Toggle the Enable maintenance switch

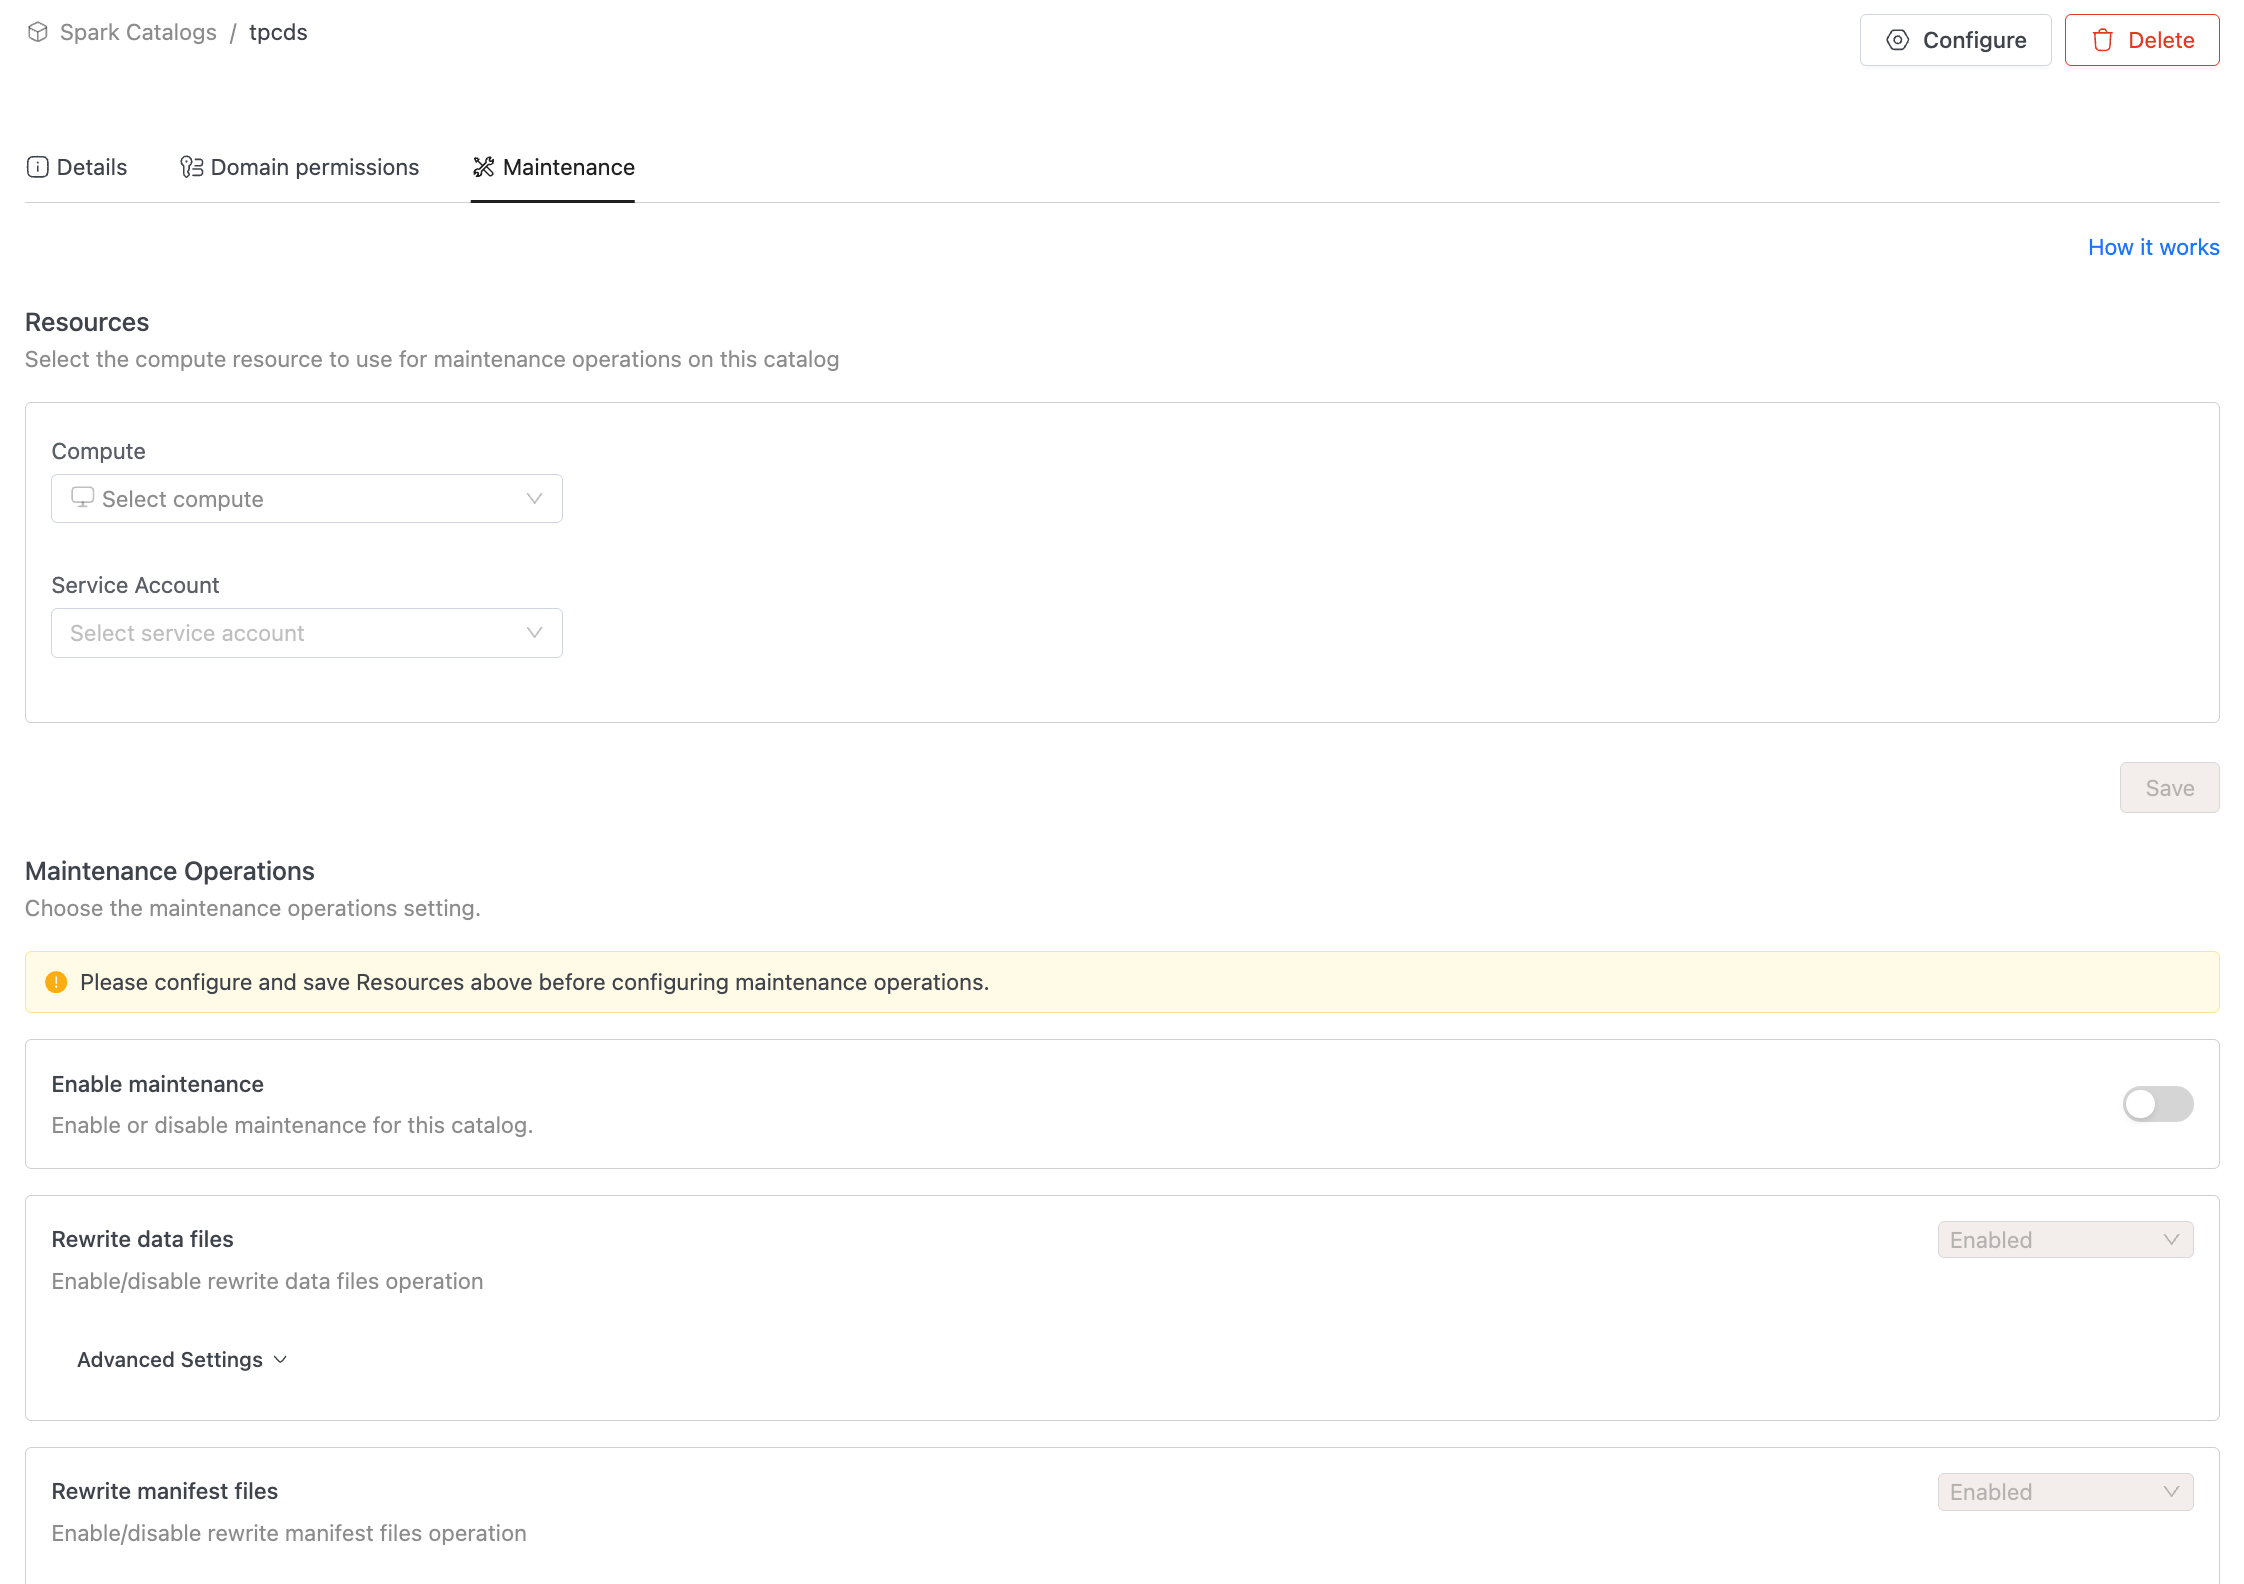[x=2157, y=1104]
